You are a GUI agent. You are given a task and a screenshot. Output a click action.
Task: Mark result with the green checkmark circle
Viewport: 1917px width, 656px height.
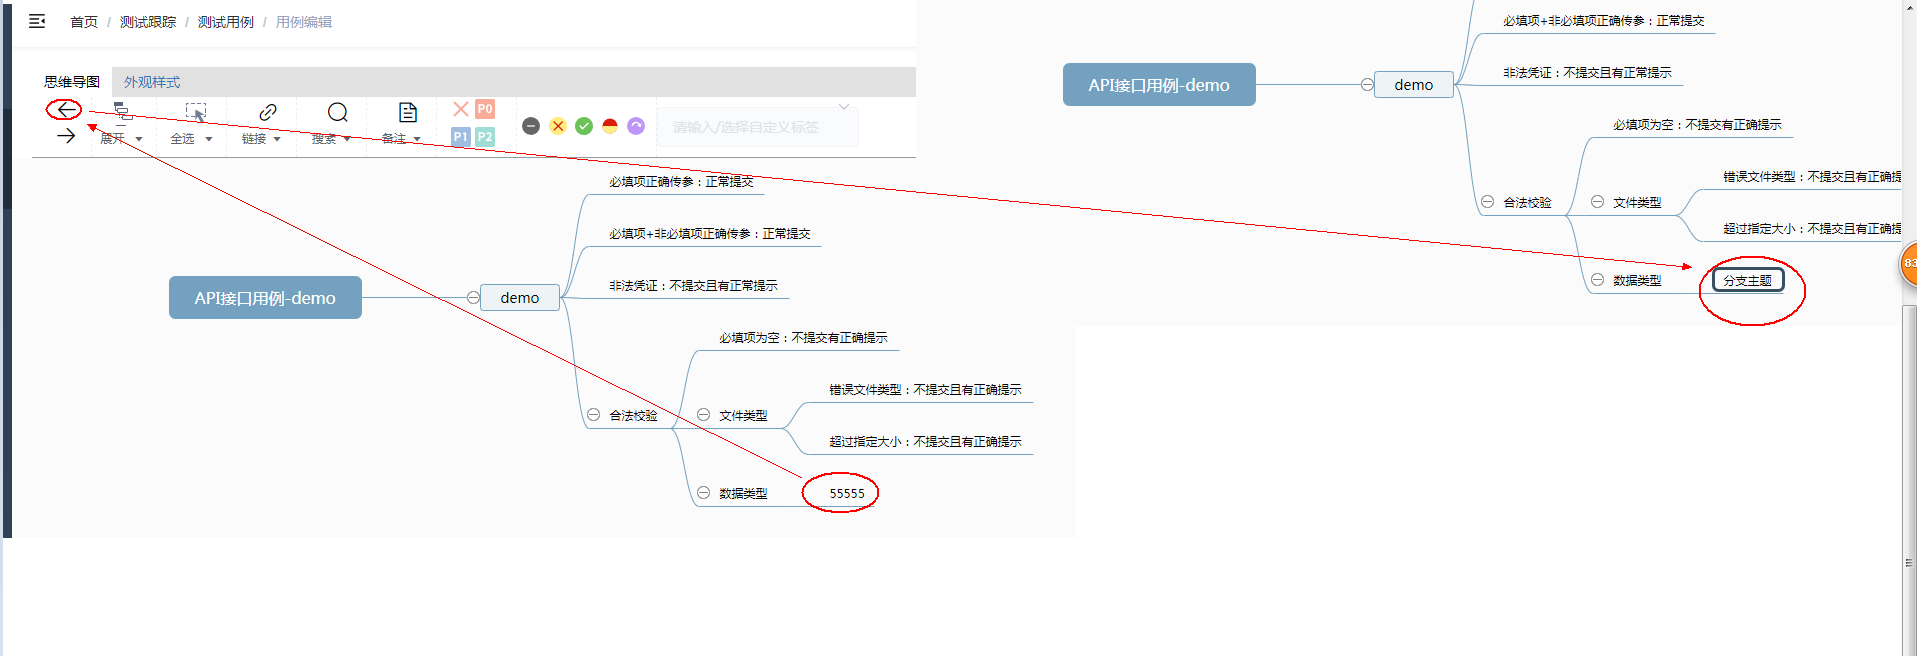pyautogui.click(x=584, y=126)
